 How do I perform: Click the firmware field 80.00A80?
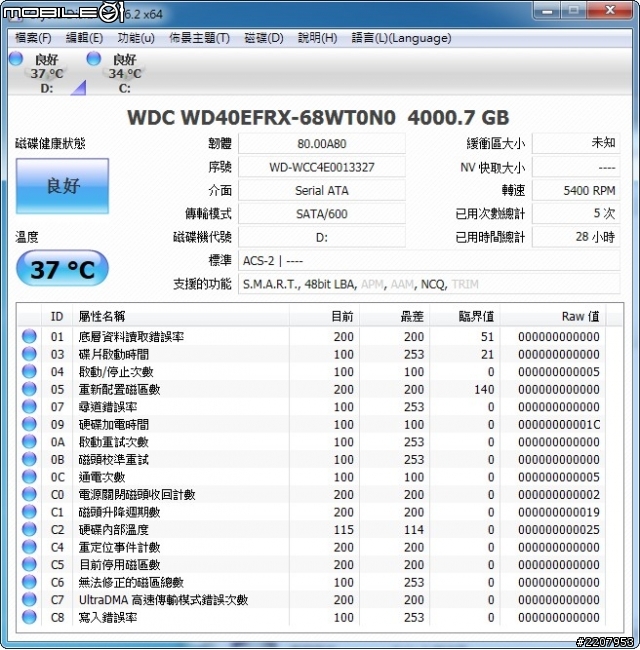tap(322, 143)
